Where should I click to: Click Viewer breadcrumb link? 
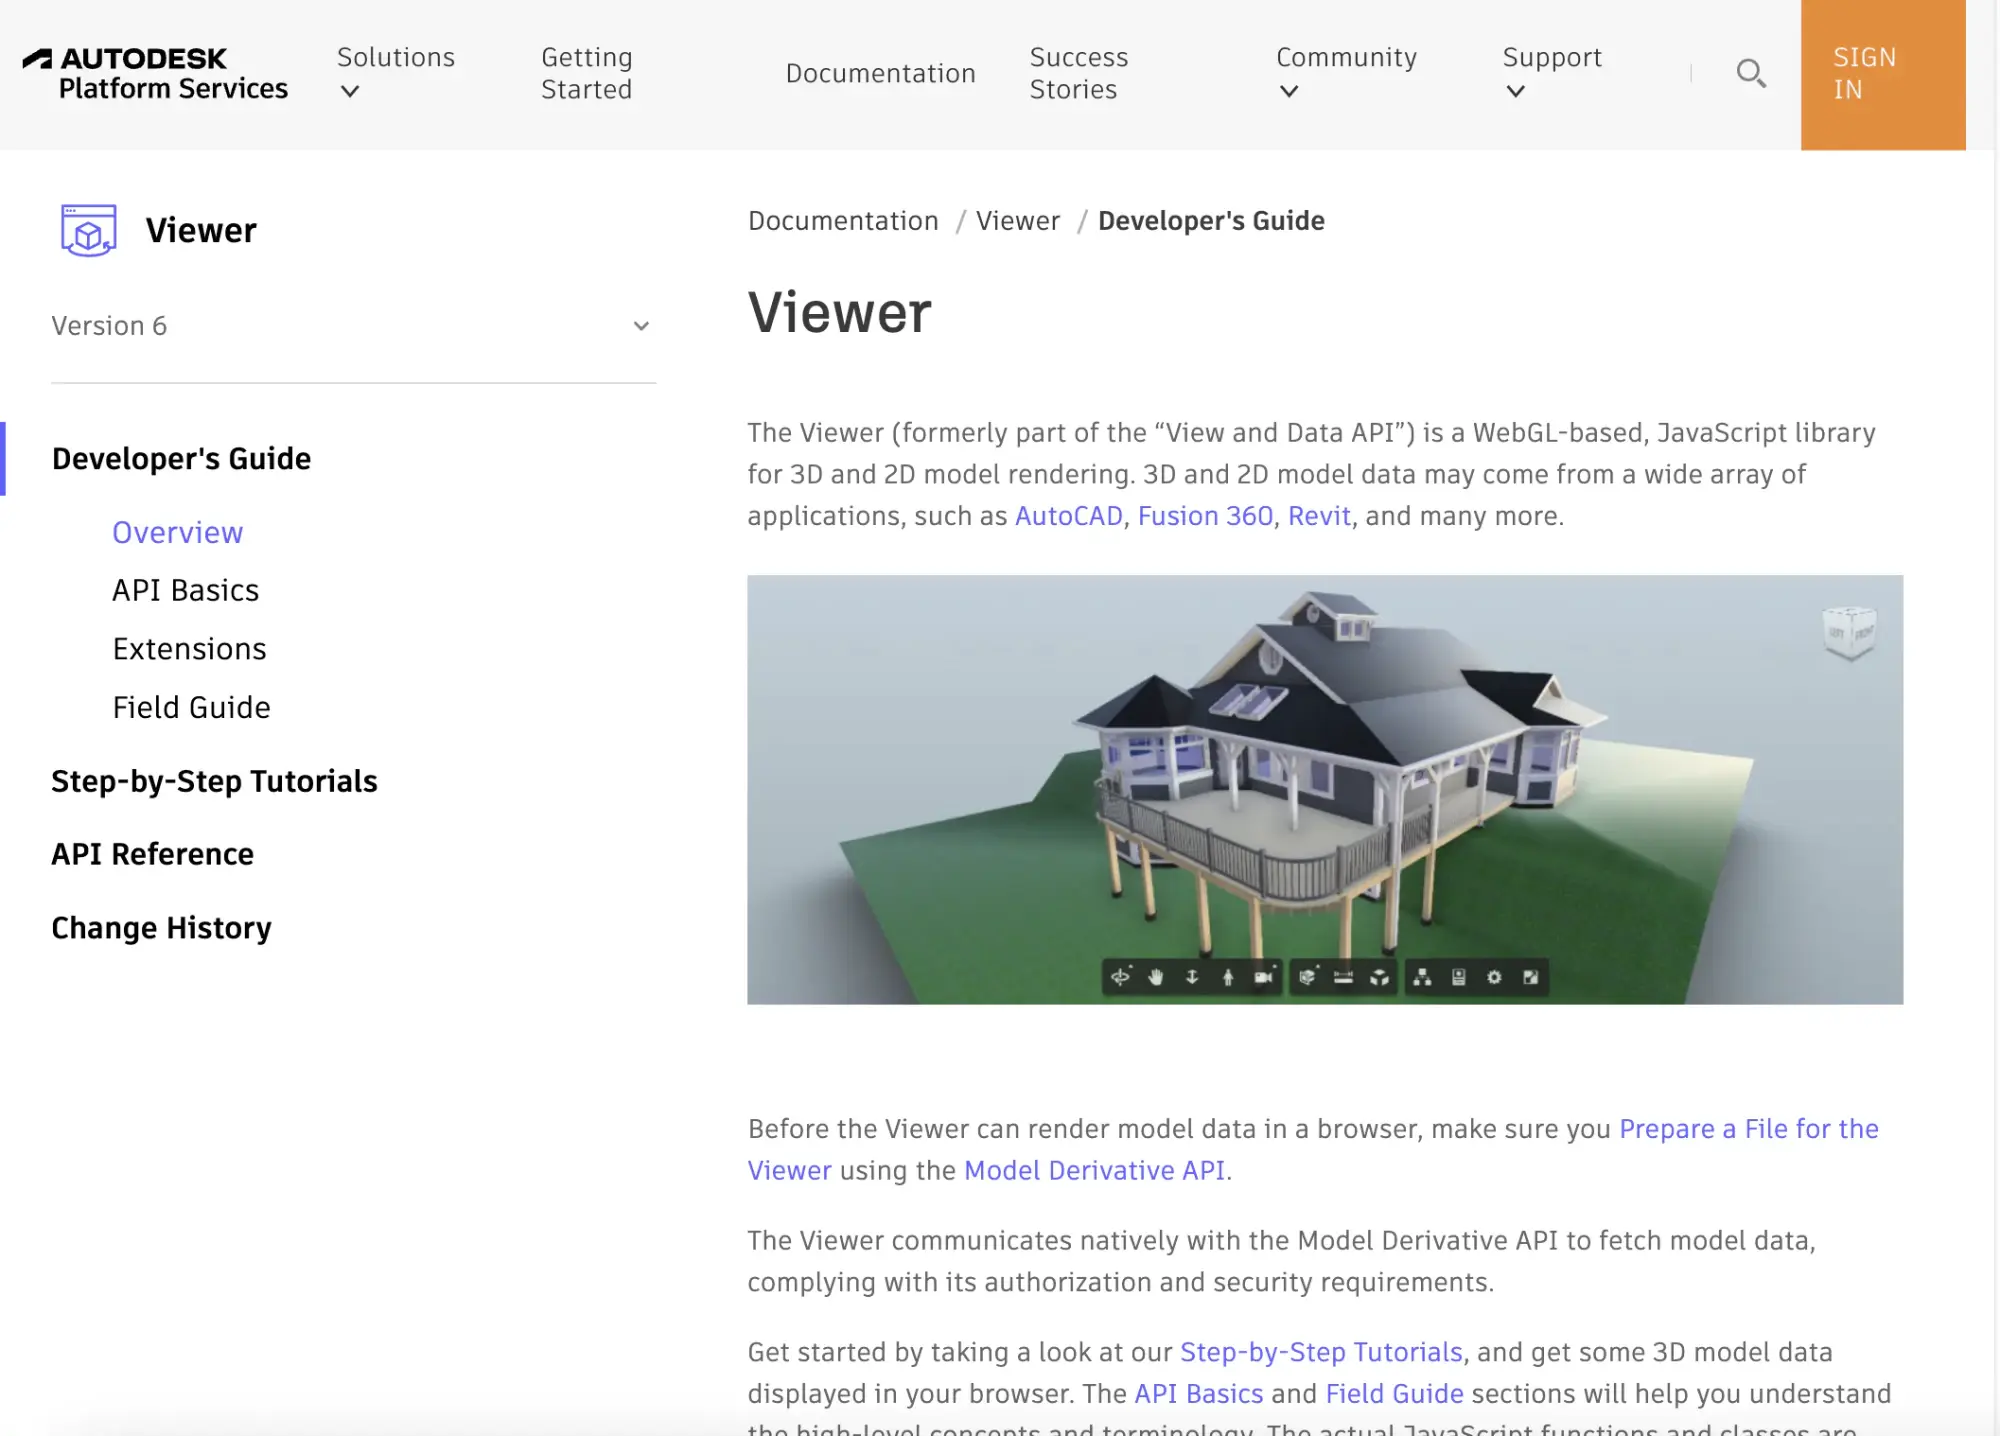(1018, 221)
